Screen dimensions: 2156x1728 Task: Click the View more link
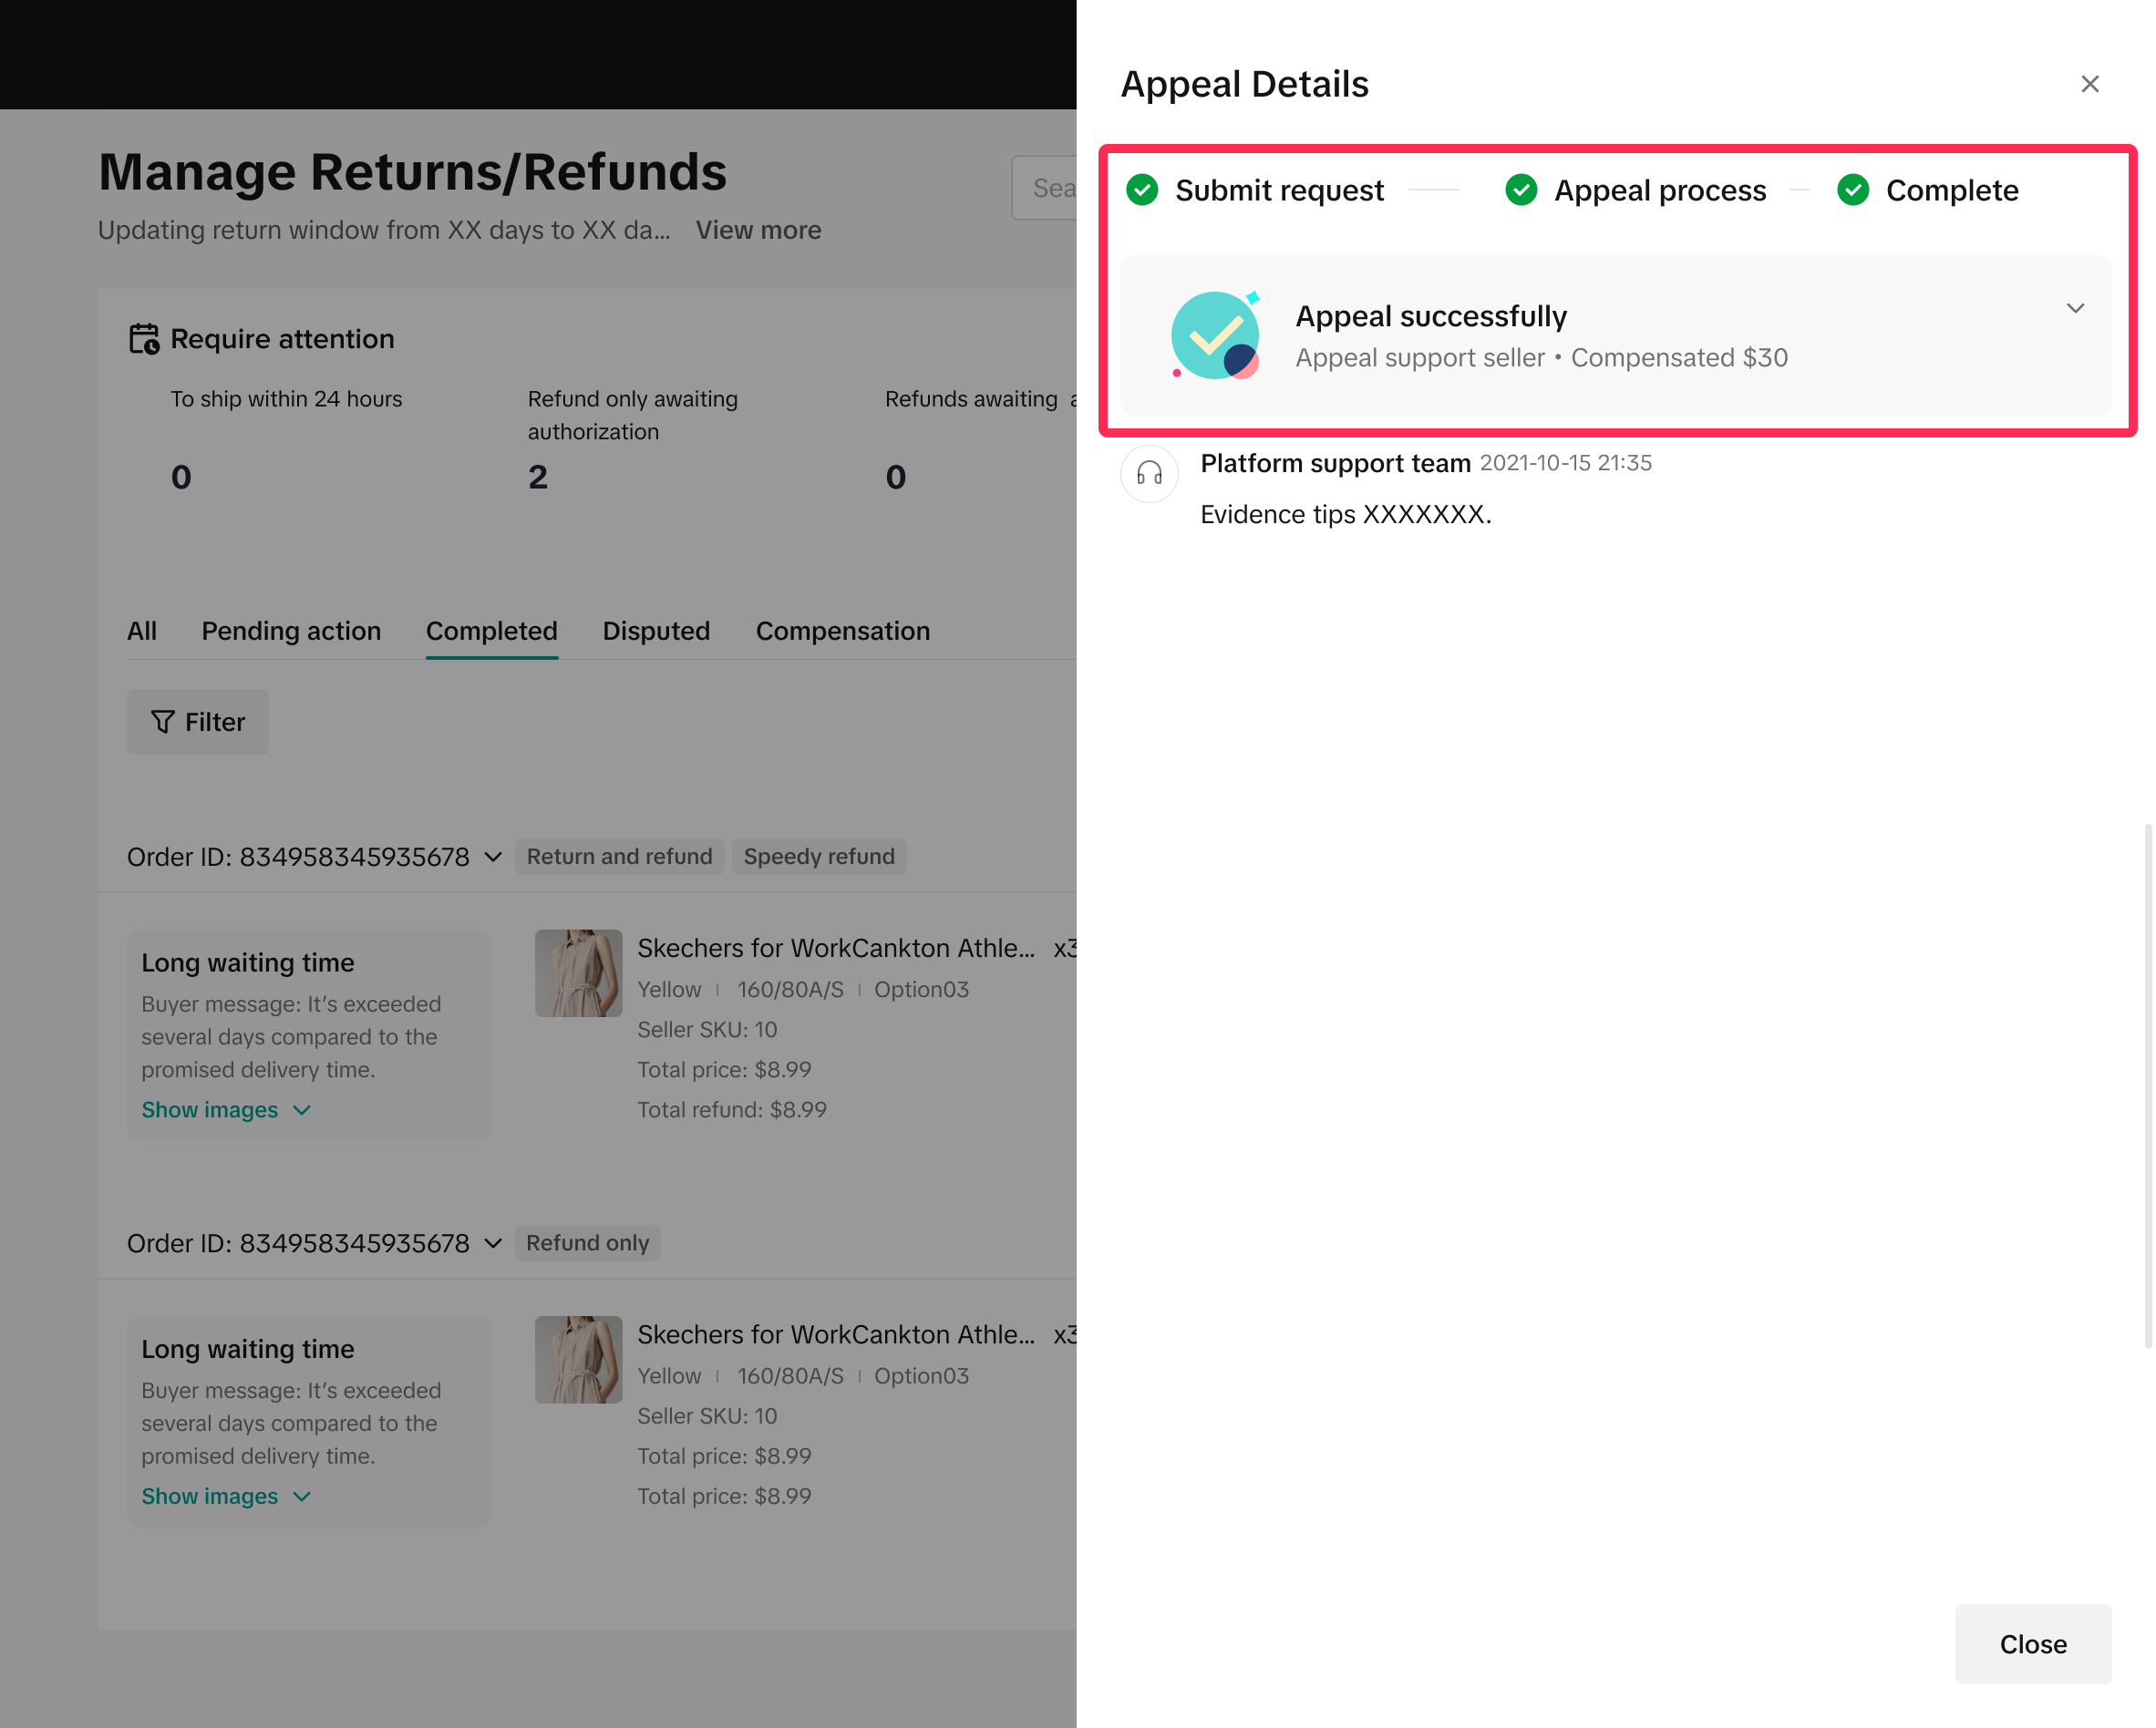(758, 230)
